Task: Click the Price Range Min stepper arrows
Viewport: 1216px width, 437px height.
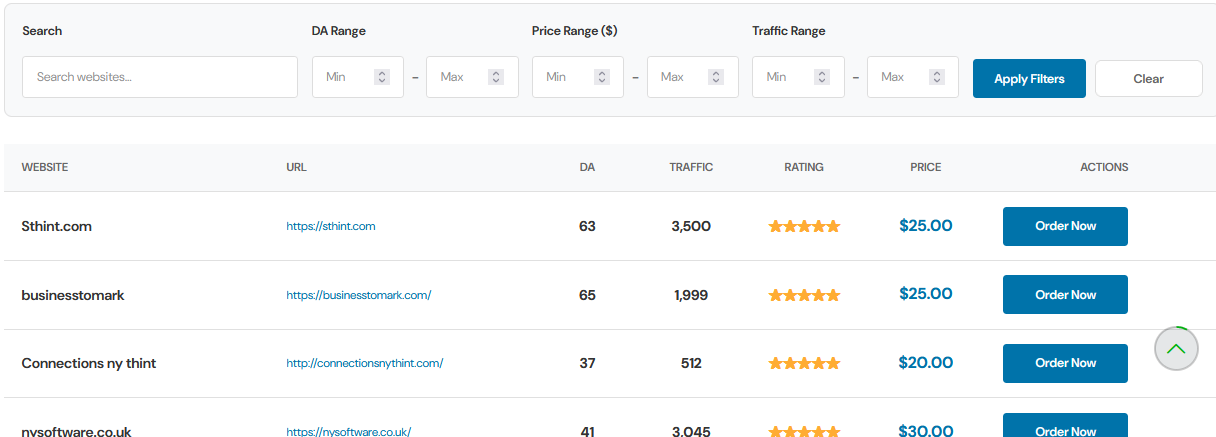Action: (x=602, y=77)
